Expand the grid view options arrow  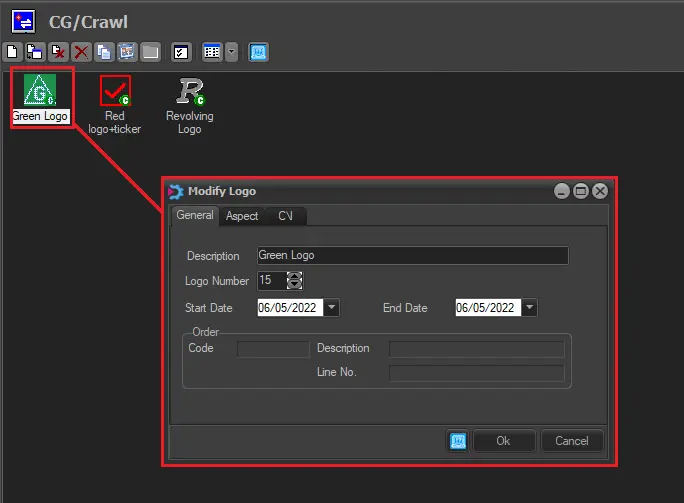[232, 51]
